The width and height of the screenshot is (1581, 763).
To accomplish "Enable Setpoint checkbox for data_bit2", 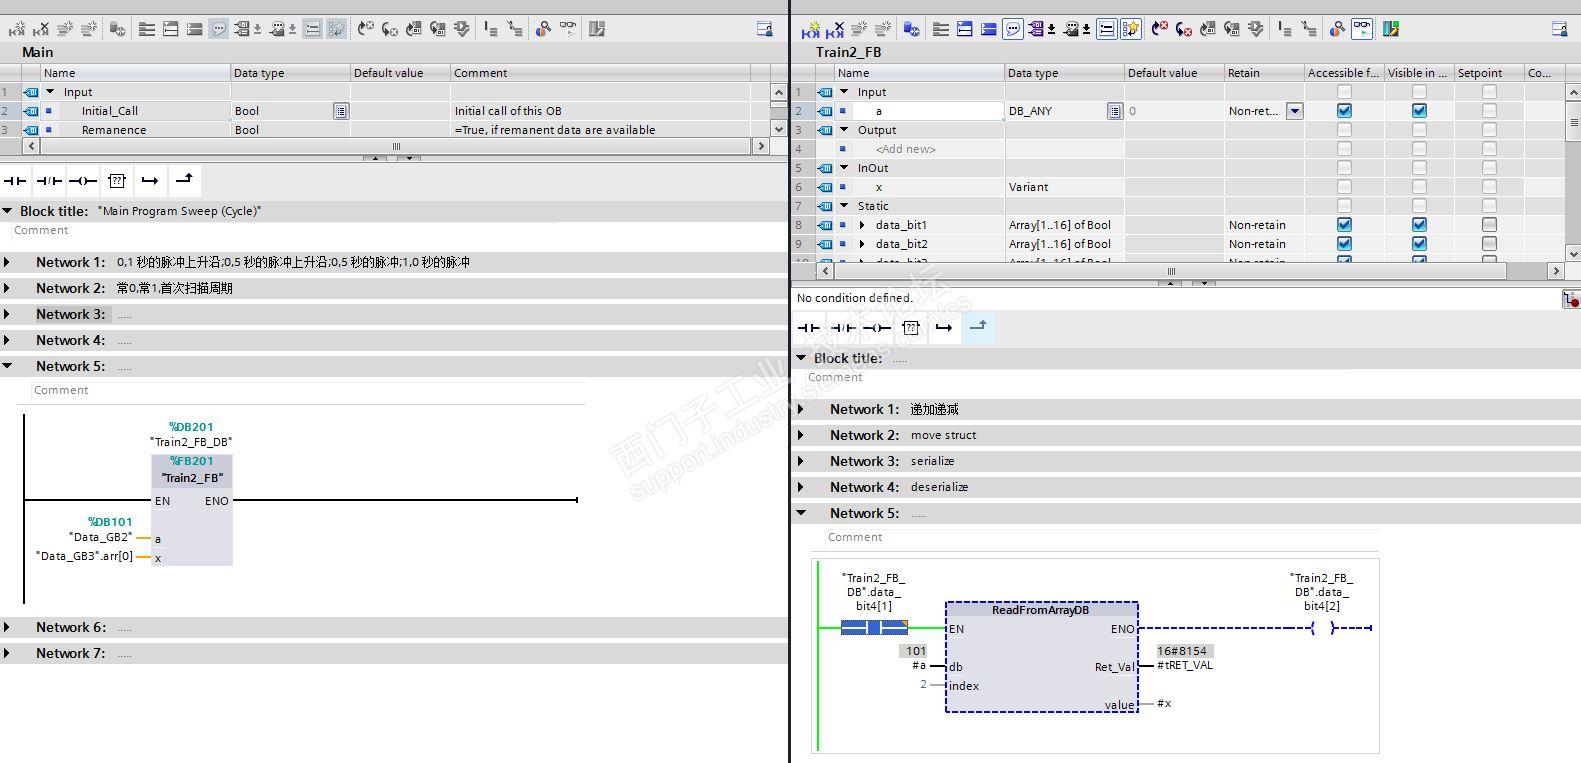I will click(x=1489, y=244).
